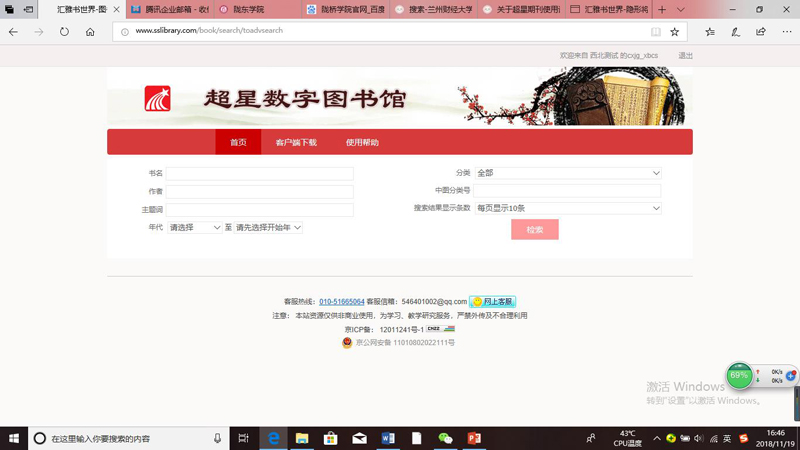Click the 检索 search button
Image resolution: width=800 pixels, height=450 pixels.
coord(535,230)
